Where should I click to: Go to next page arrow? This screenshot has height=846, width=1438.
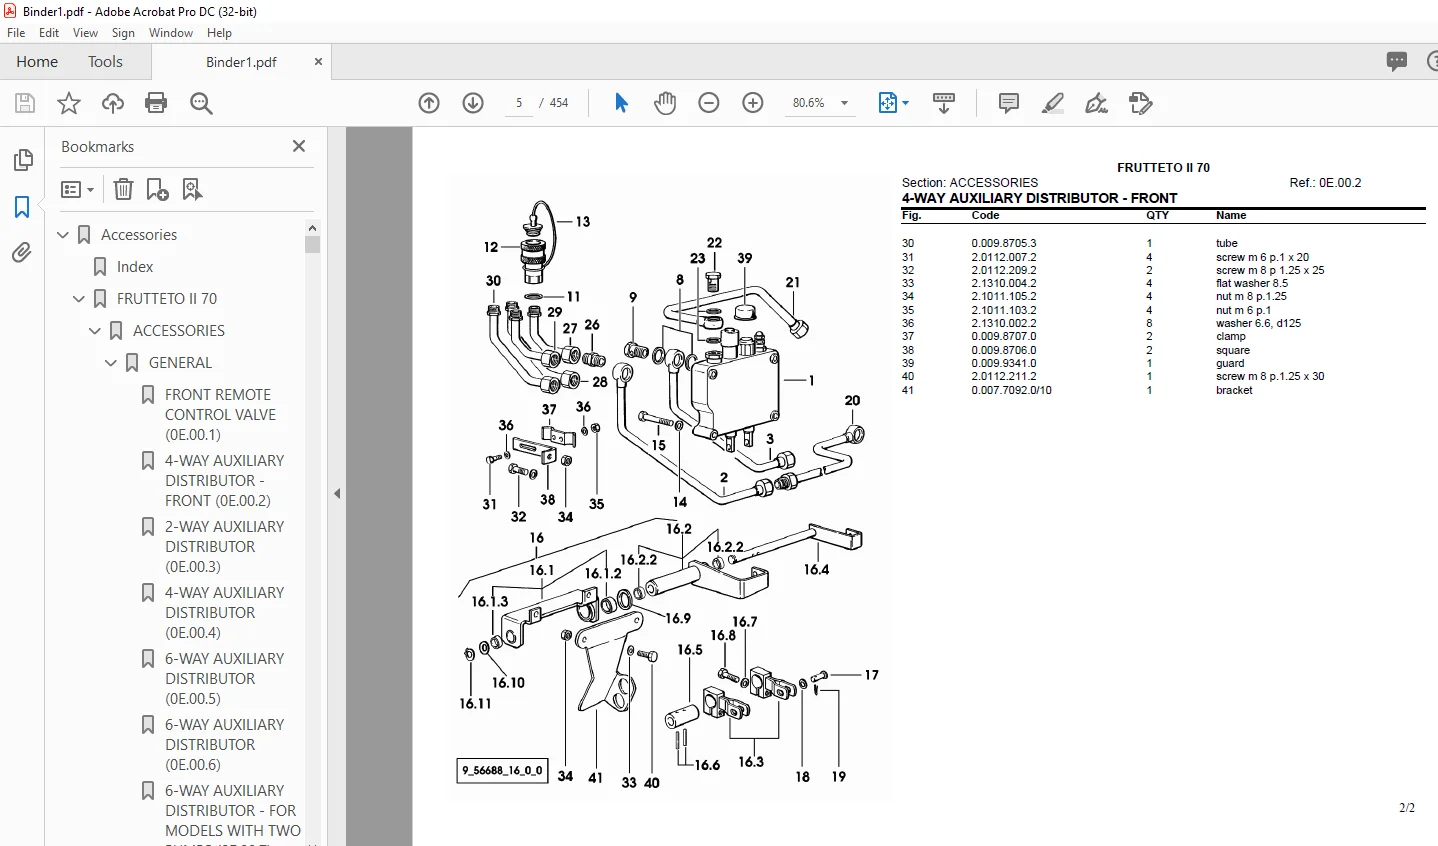click(473, 103)
